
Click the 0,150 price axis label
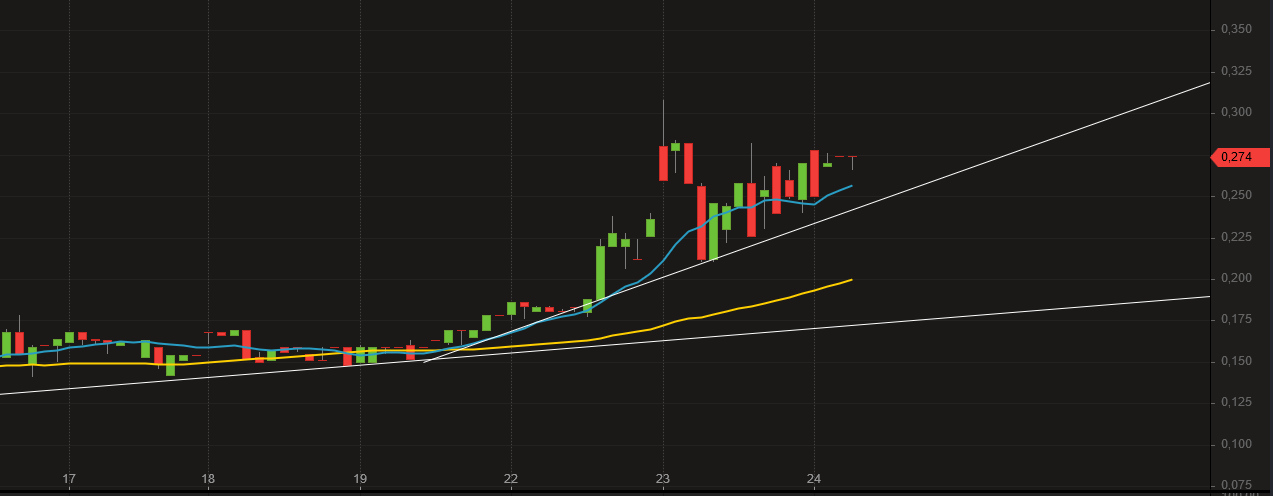1237,361
